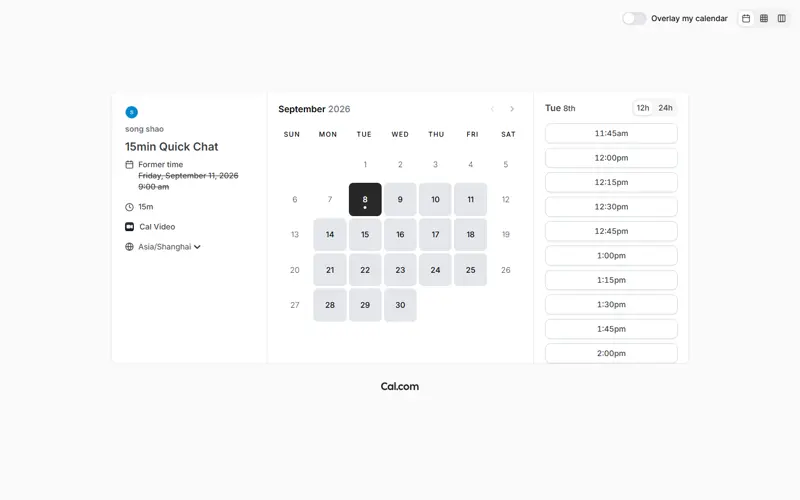Click the Cal Video location label
Viewport: 800px width, 500px height.
[157, 227]
